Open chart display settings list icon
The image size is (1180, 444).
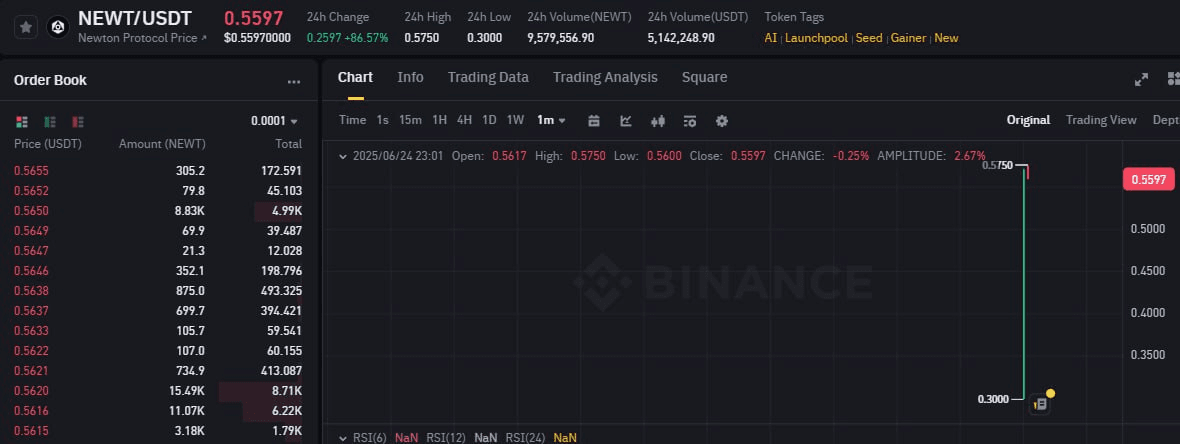click(690, 120)
